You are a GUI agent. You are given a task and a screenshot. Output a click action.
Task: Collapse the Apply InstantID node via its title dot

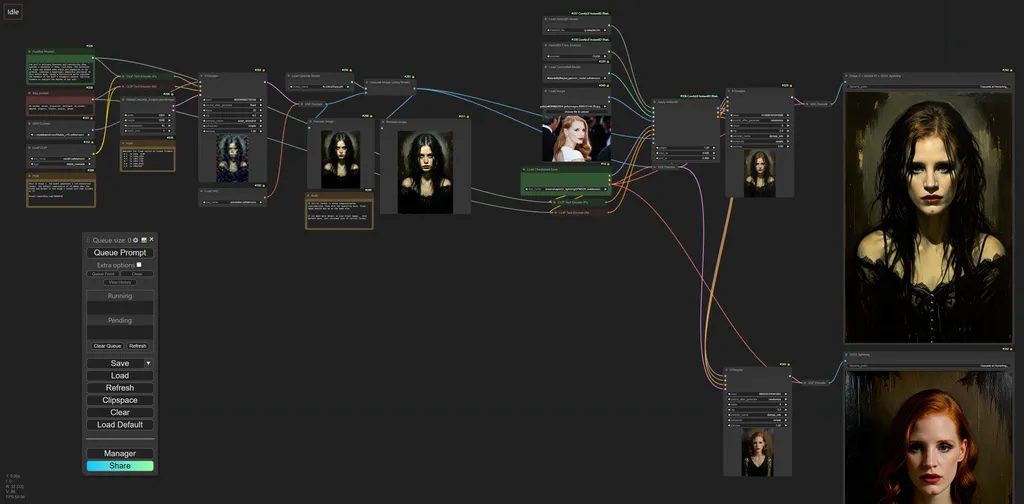(x=655, y=102)
